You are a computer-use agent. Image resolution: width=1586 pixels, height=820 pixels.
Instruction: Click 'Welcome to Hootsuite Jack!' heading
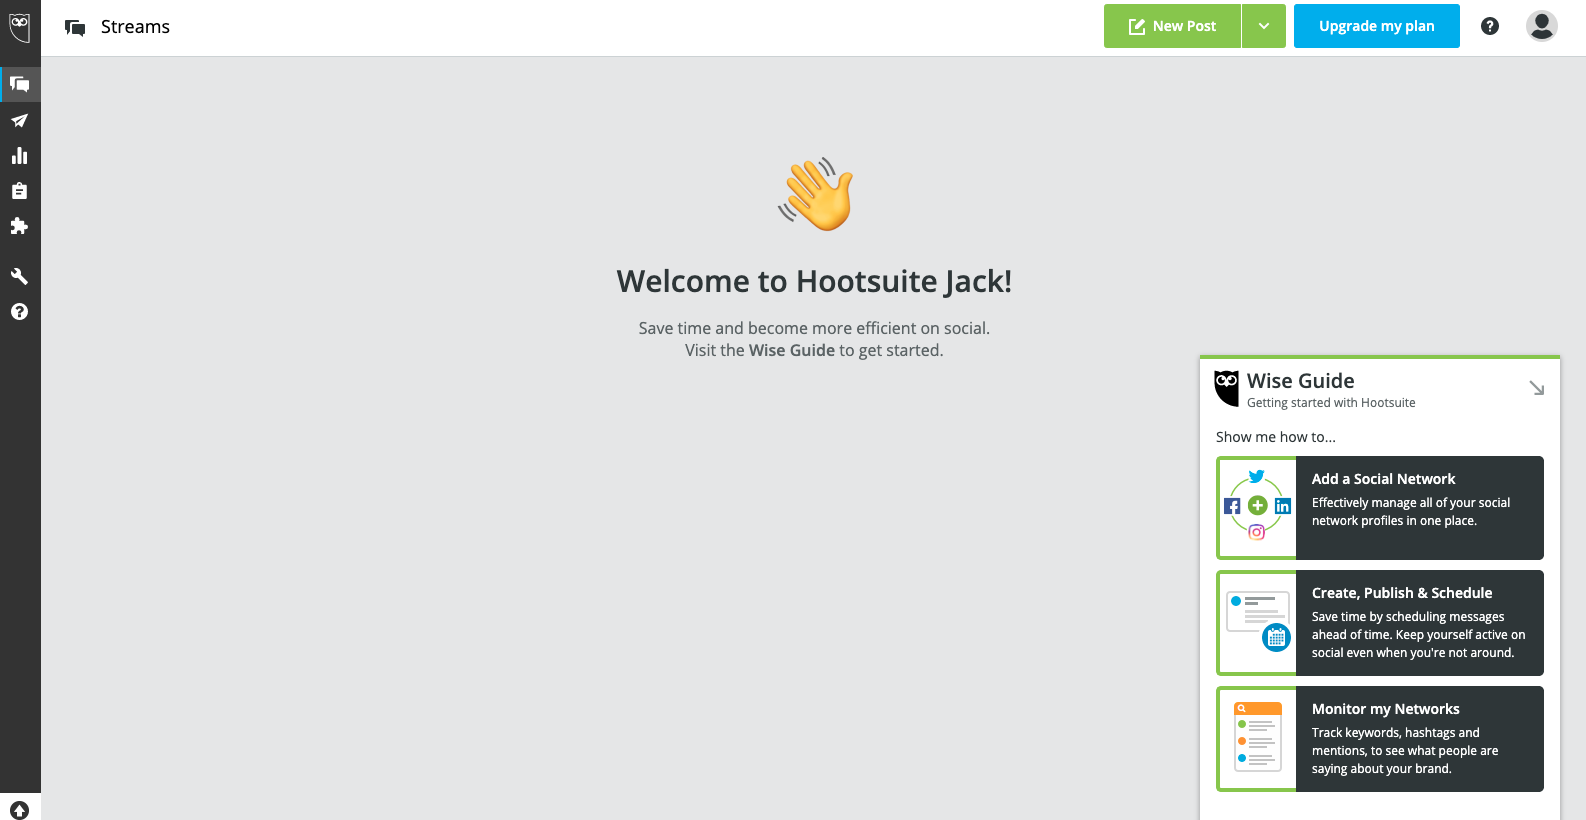(x=814, y=282)
